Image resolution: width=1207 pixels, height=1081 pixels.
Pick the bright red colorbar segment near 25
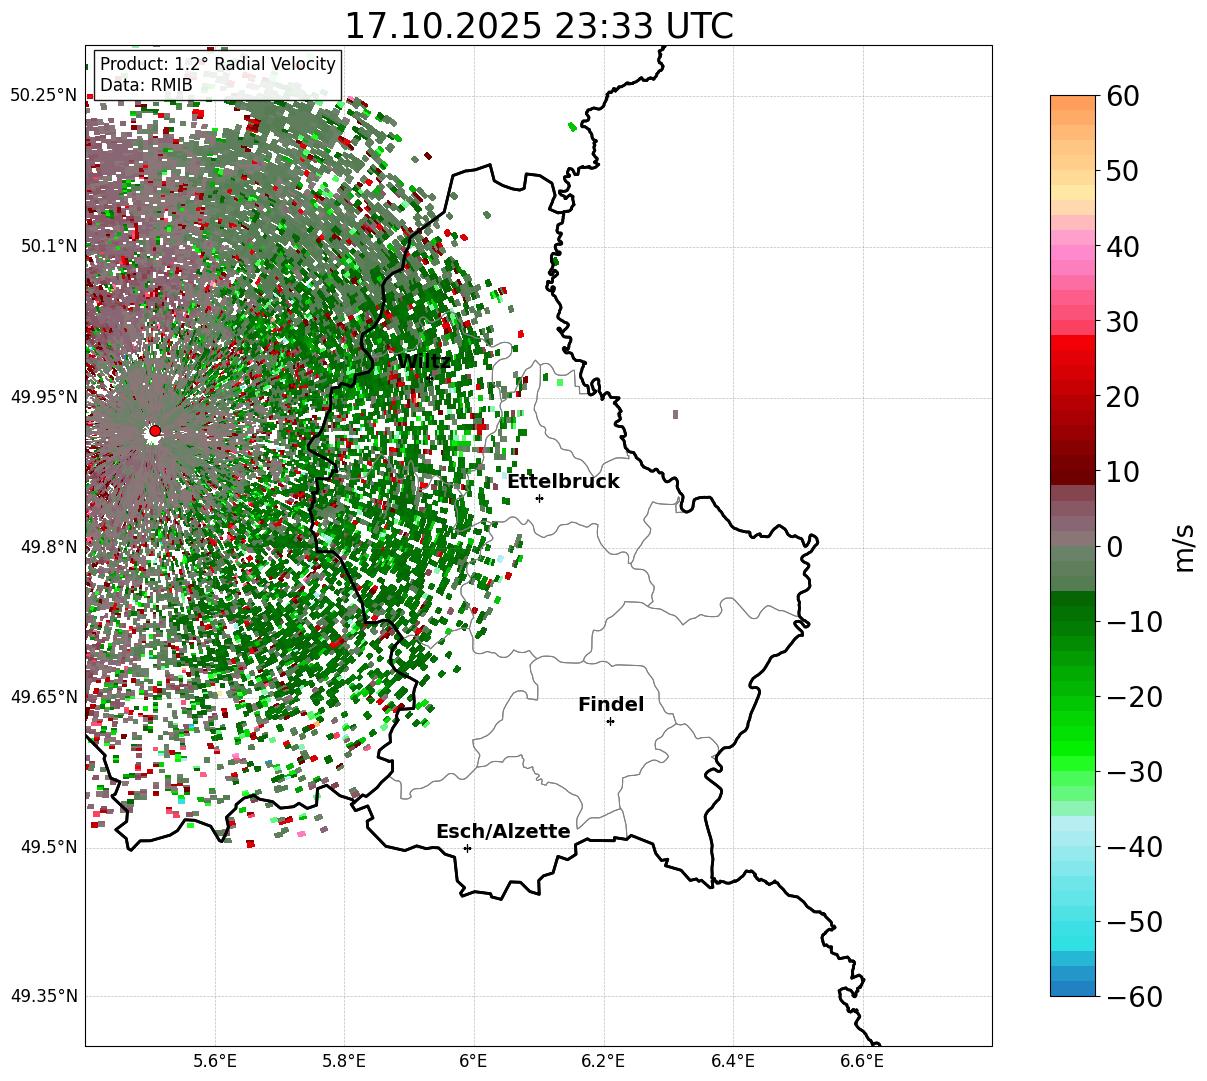1073,358
